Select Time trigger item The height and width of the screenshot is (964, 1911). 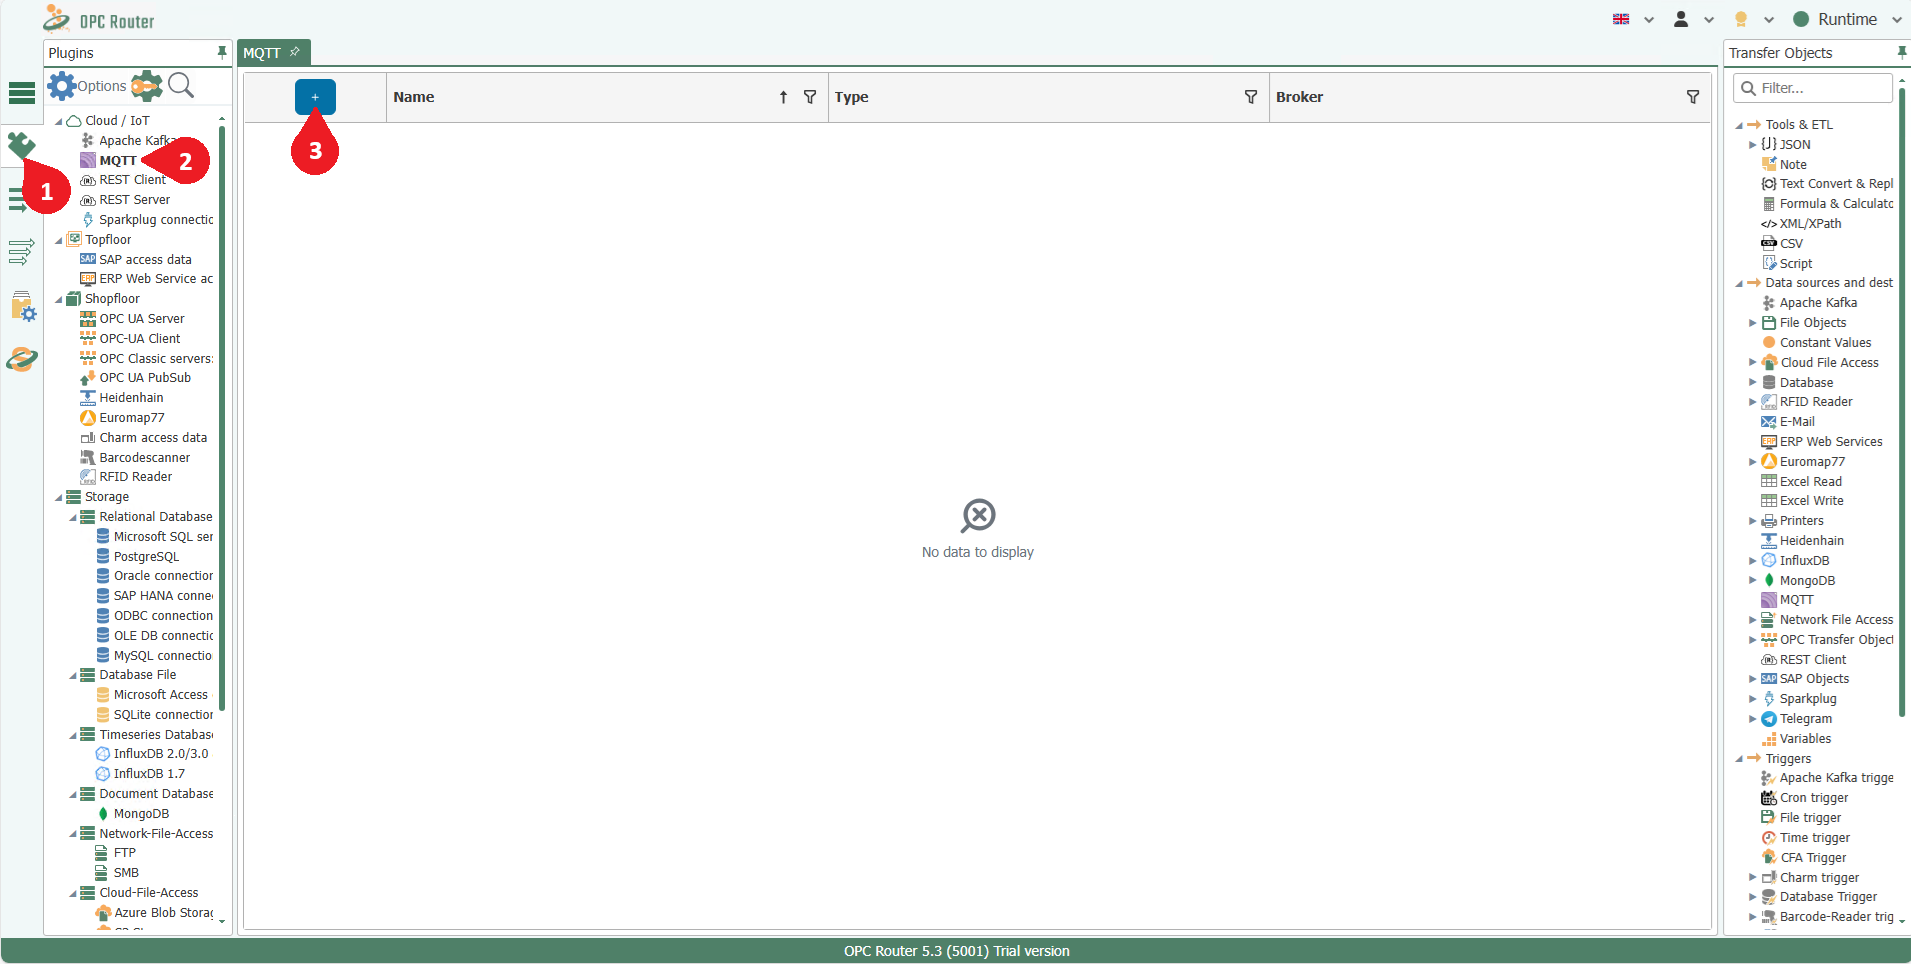(x=1815, y=838)
